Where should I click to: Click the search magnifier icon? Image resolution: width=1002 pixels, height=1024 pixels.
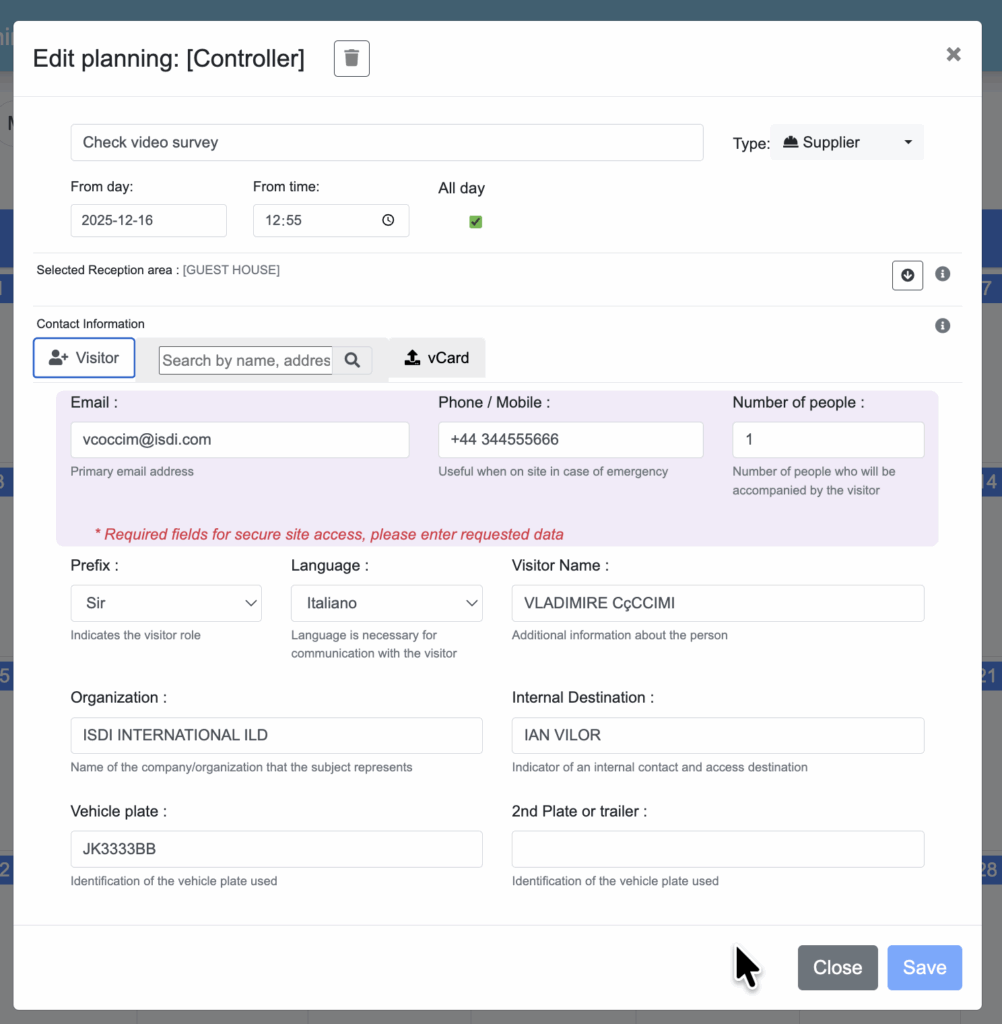(x=352, y=360)
